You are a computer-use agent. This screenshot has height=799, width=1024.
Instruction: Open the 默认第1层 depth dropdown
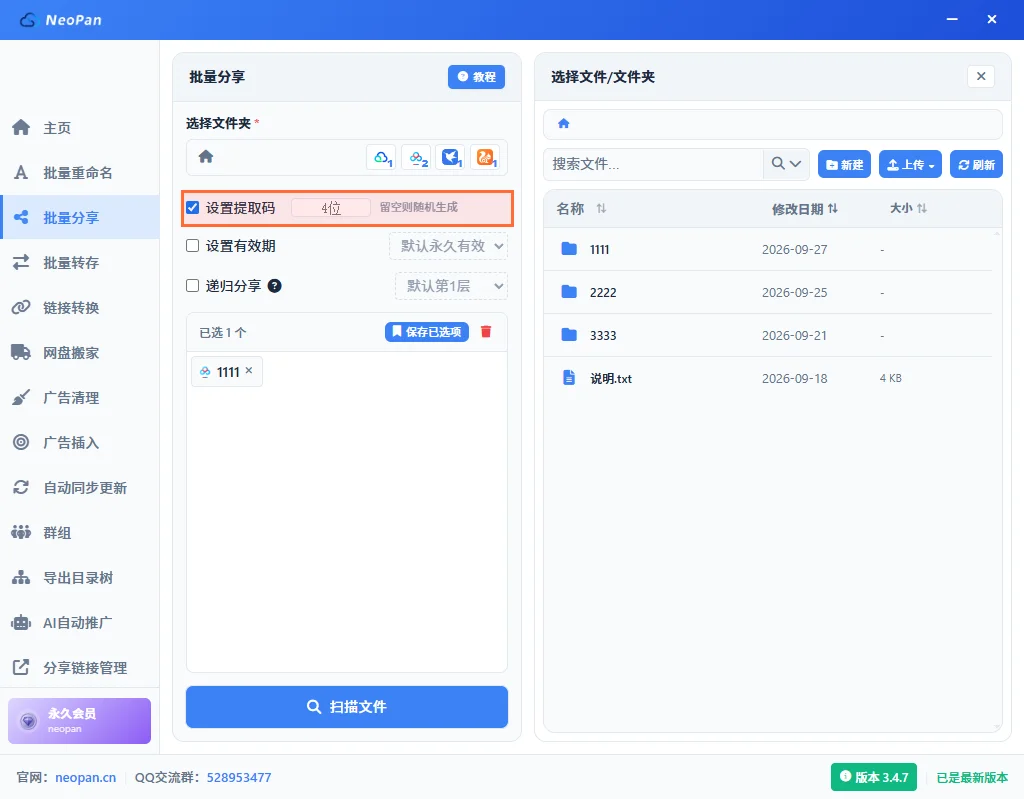point(451,286)
